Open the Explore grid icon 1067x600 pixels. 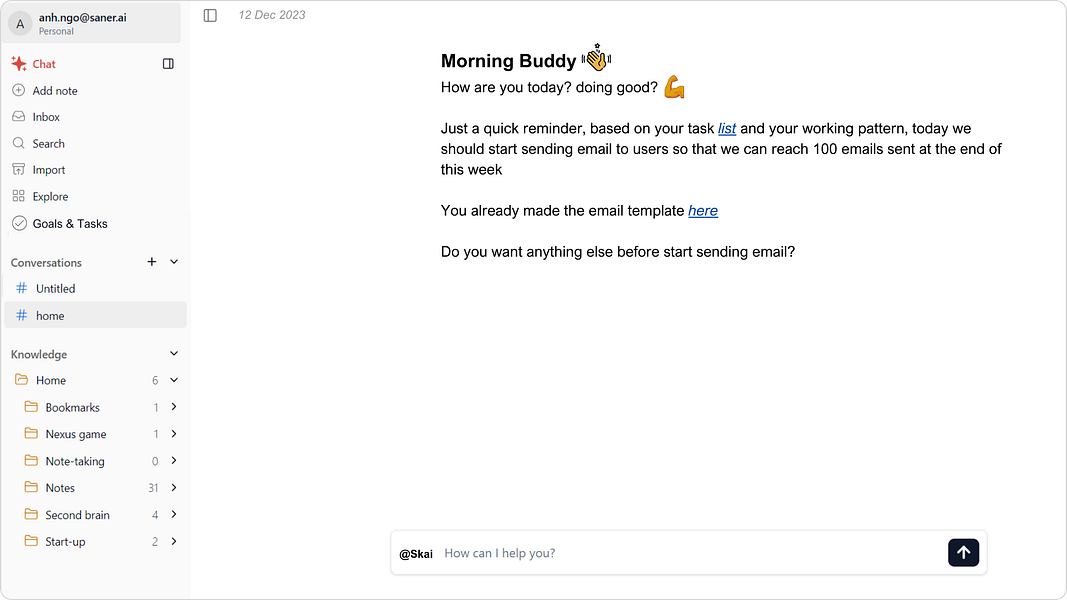(x=18, y=196)
